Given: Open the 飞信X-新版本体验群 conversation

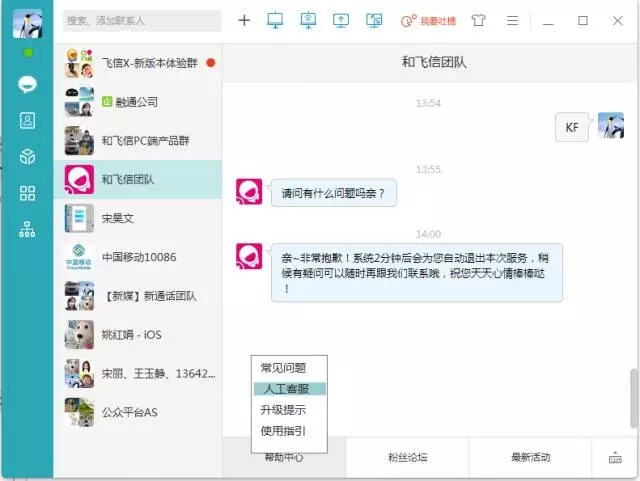Looking at the screenshot, I should coord(138,63).
